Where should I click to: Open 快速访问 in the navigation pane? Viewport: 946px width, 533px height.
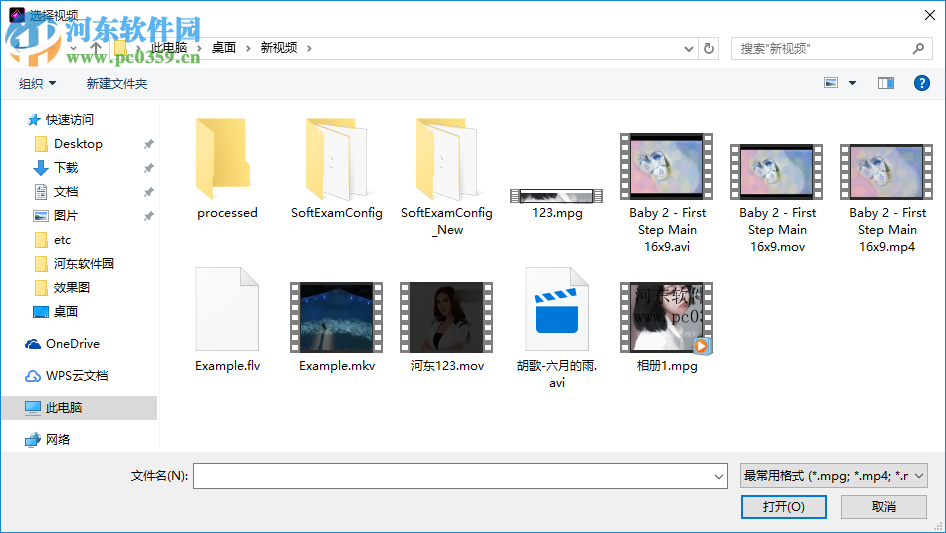[69, 120]
